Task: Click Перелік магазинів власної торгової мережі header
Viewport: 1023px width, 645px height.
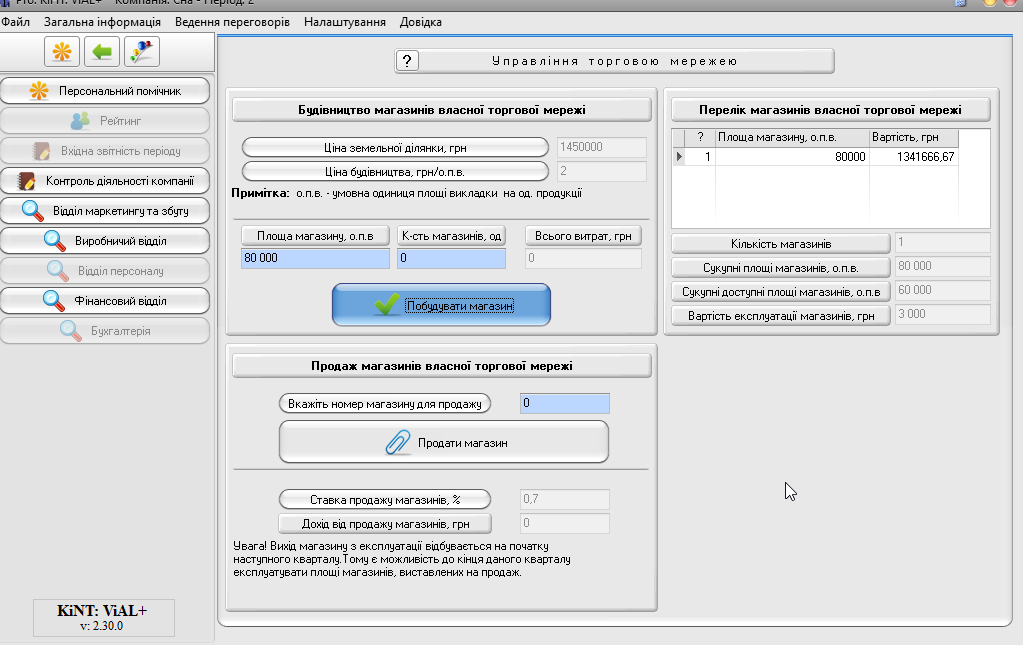Action: (831, 110)
